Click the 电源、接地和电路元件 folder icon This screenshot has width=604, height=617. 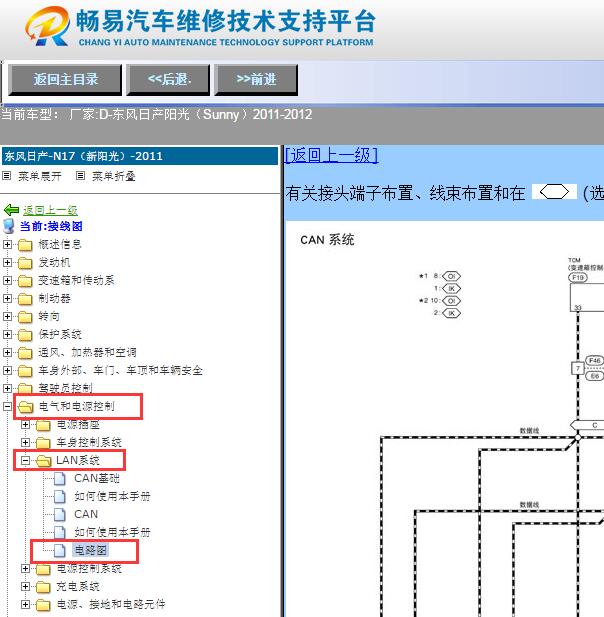pyautogui.click(x=43, y=605)
